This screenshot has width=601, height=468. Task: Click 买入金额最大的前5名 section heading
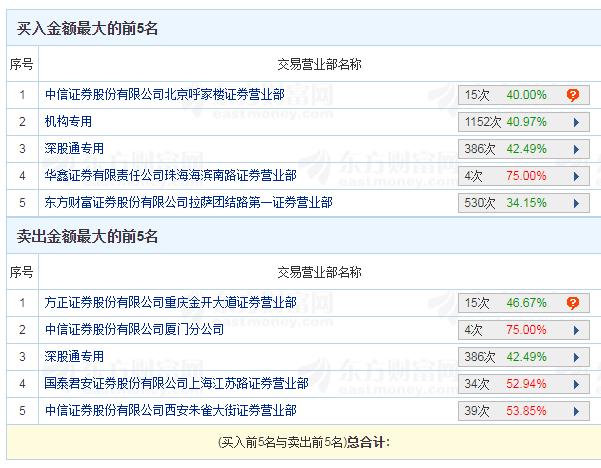tap(87, 28)
